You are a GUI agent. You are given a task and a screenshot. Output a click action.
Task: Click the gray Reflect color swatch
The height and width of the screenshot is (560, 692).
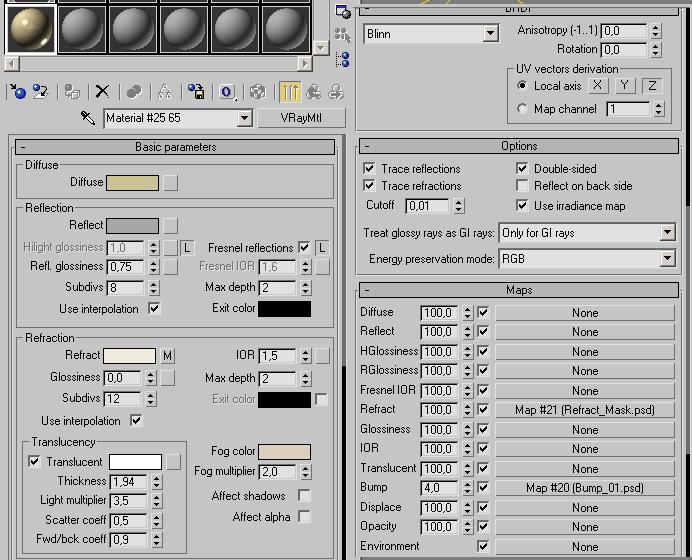click(132, 226)
